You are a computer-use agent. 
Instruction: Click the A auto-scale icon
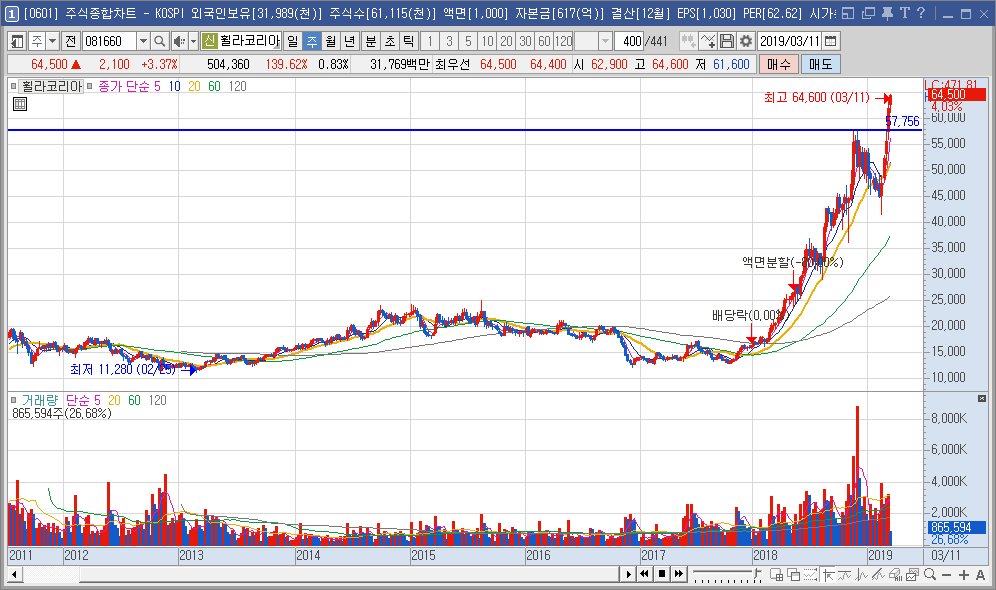tap(980, 575)
